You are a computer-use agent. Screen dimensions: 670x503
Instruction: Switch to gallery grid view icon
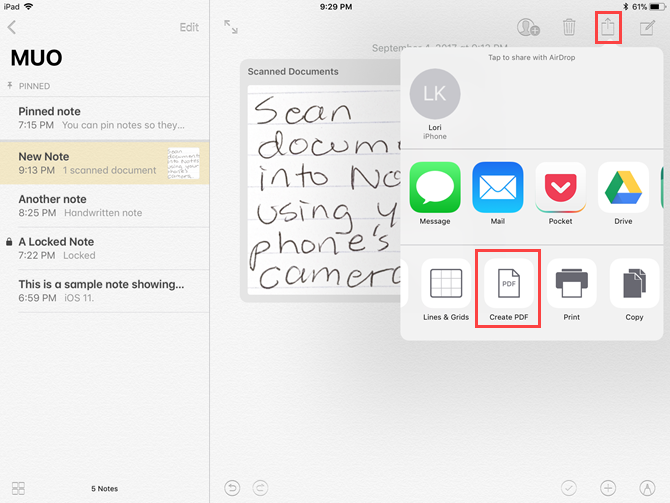18,488
